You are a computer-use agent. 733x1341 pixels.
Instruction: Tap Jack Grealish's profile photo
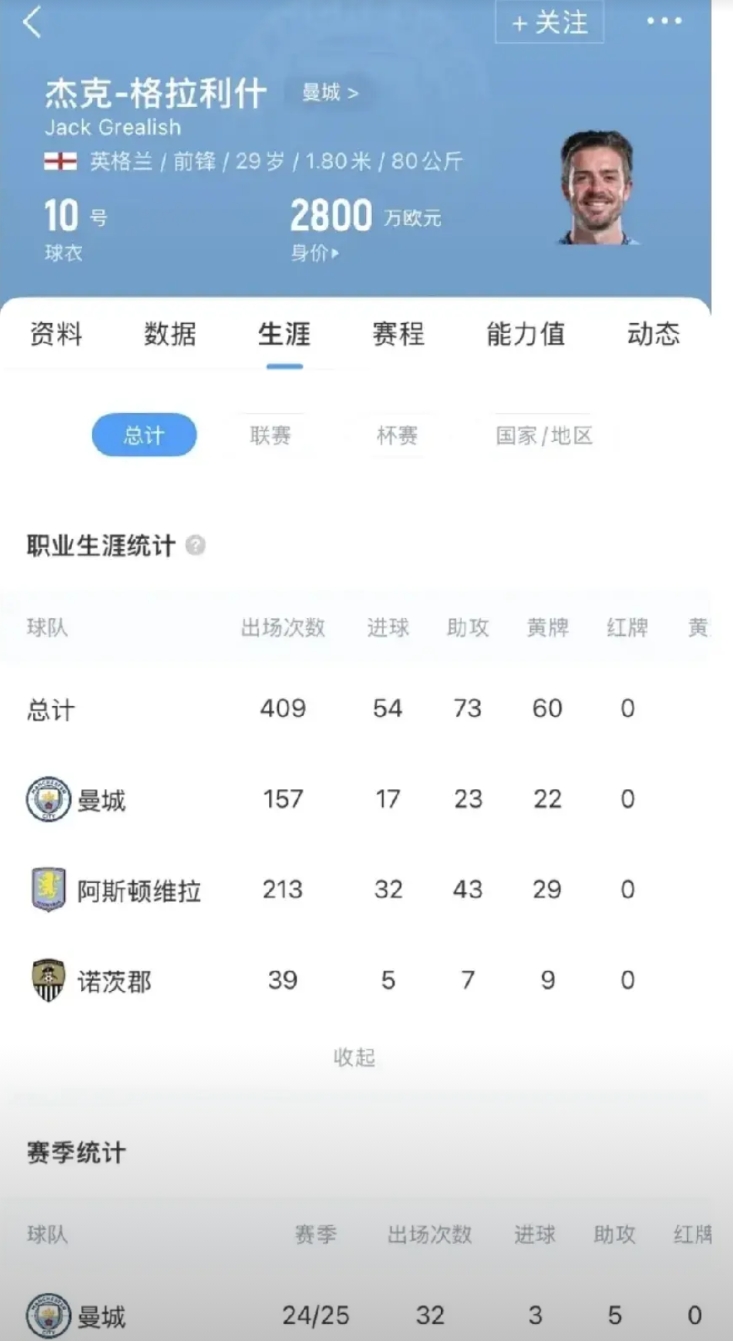[597, 186]
